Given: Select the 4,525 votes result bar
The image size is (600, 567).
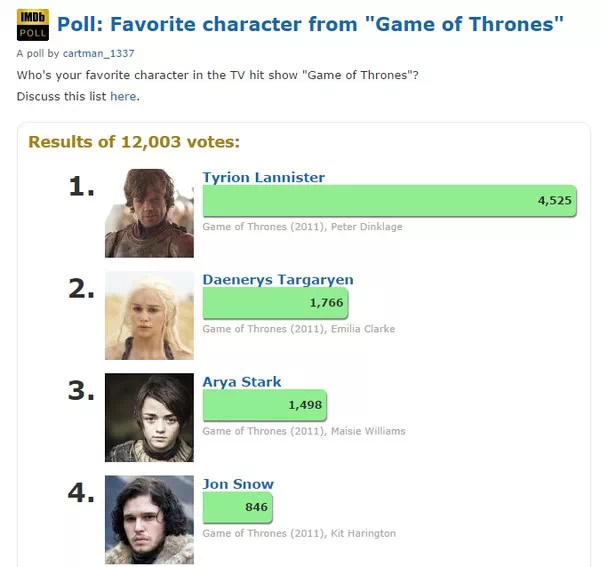Looking at the screenshot, I should 390,200.
